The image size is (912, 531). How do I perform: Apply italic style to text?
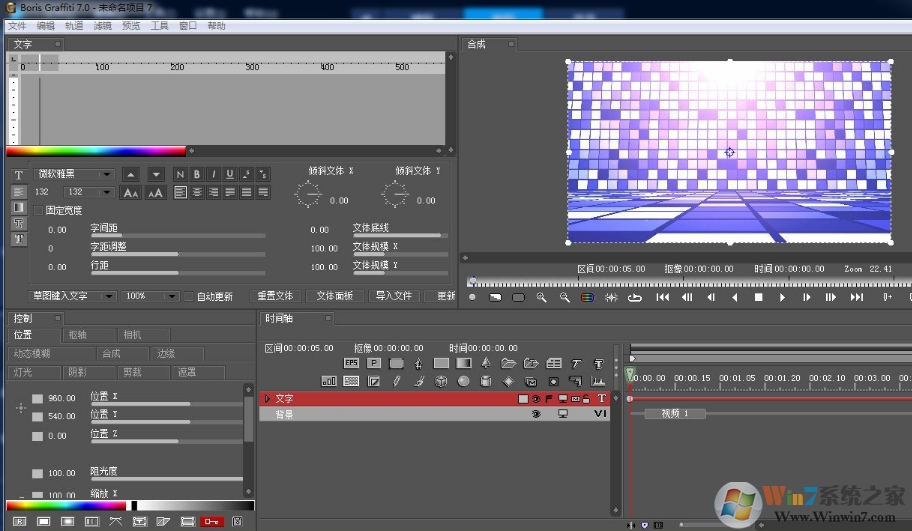point(213,174)
